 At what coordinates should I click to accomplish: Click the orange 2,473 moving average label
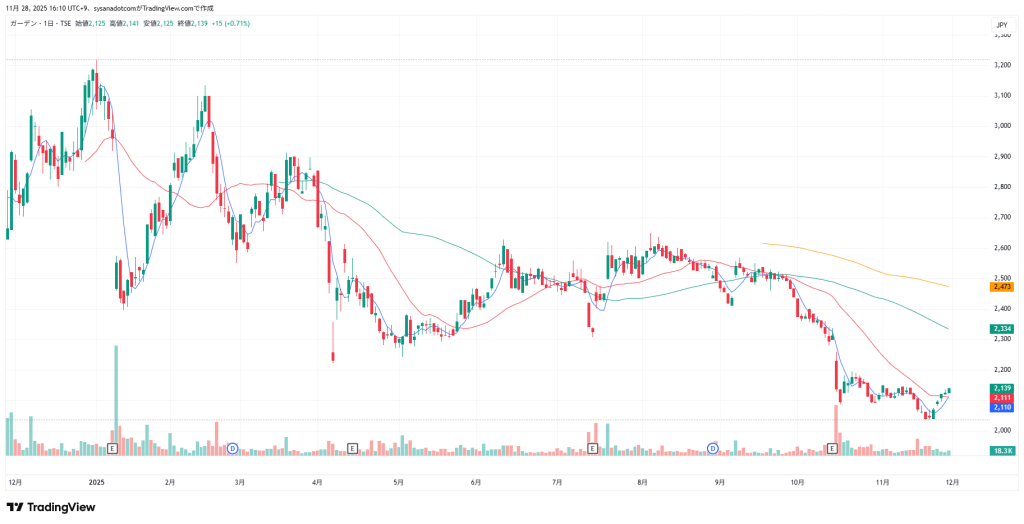coord(1002,287)
